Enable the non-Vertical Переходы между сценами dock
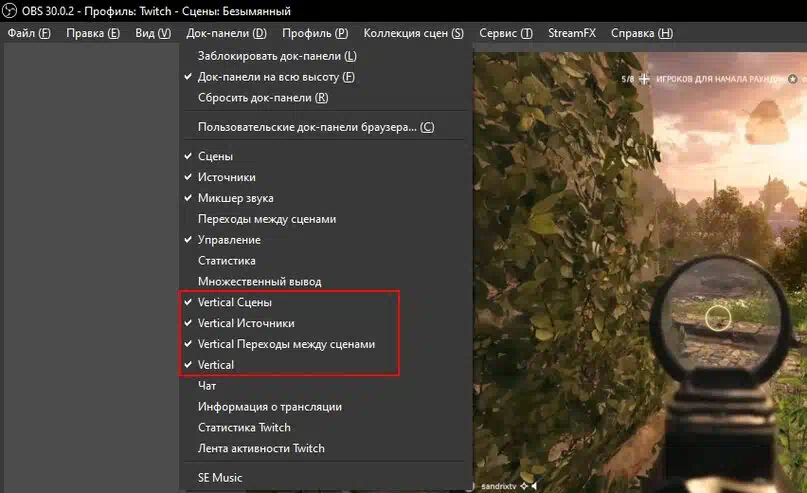 click(x=325, y=219)
